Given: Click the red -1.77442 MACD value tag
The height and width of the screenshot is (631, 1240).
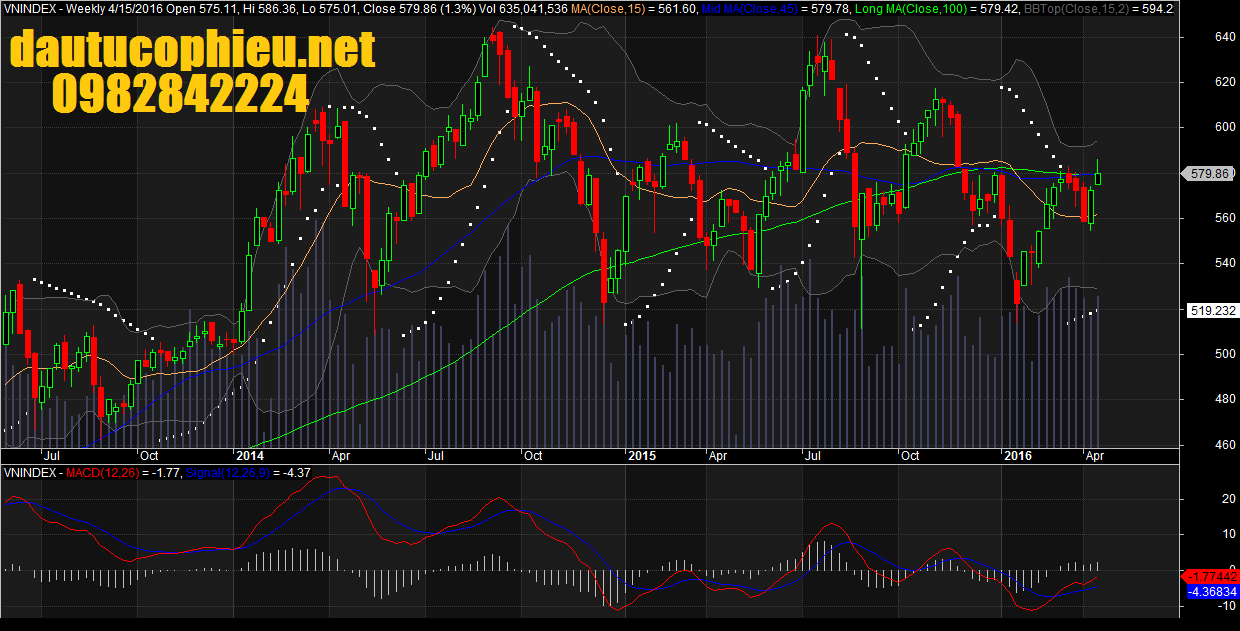Looking at the screenshot, I should (1210, 577).
